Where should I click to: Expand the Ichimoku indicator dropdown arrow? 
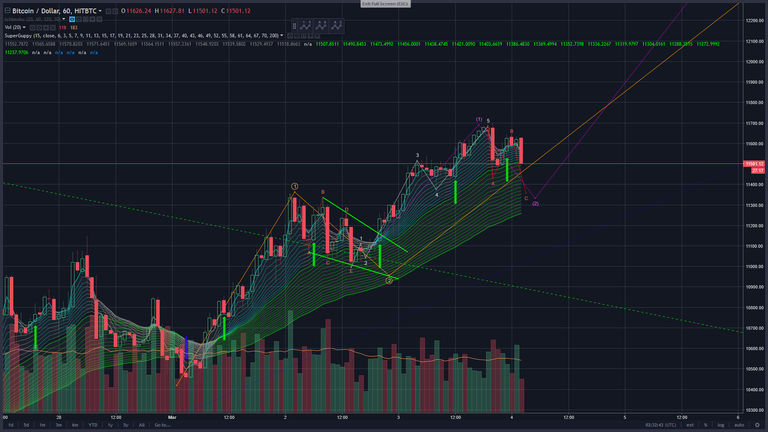tap(64, 19)
